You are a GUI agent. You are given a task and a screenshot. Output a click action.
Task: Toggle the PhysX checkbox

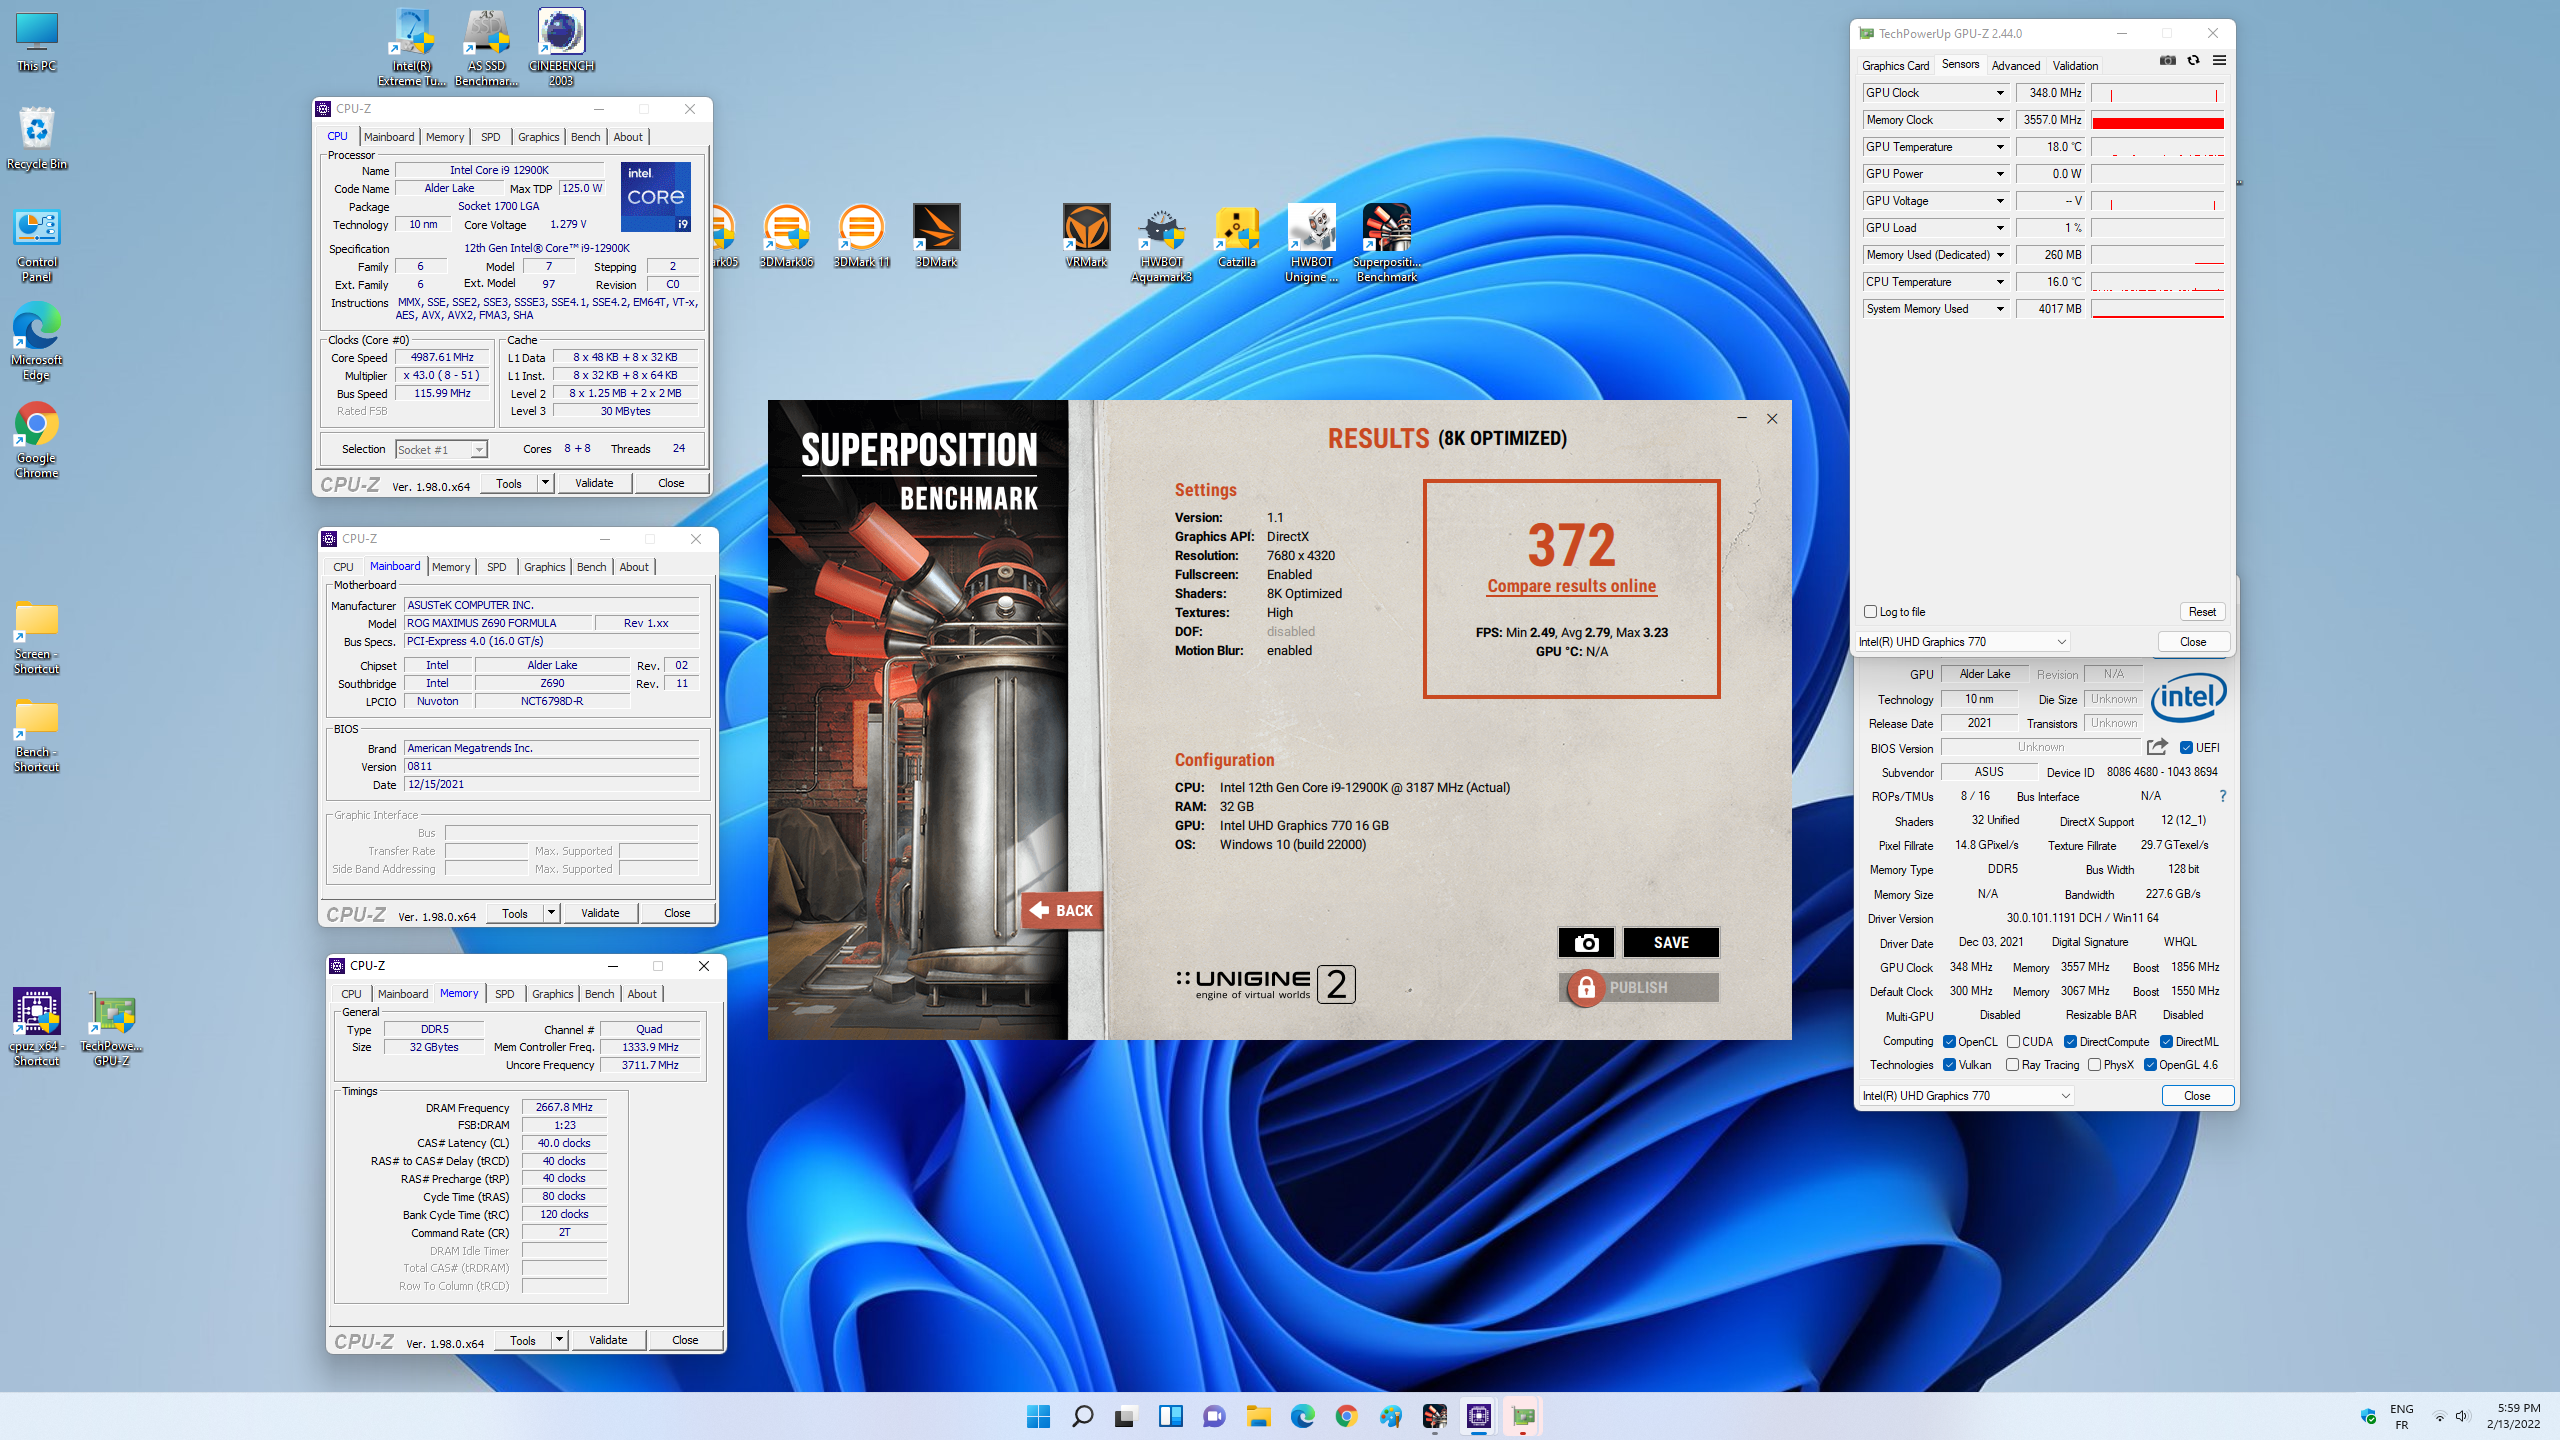click(x=2094, y=1065)
